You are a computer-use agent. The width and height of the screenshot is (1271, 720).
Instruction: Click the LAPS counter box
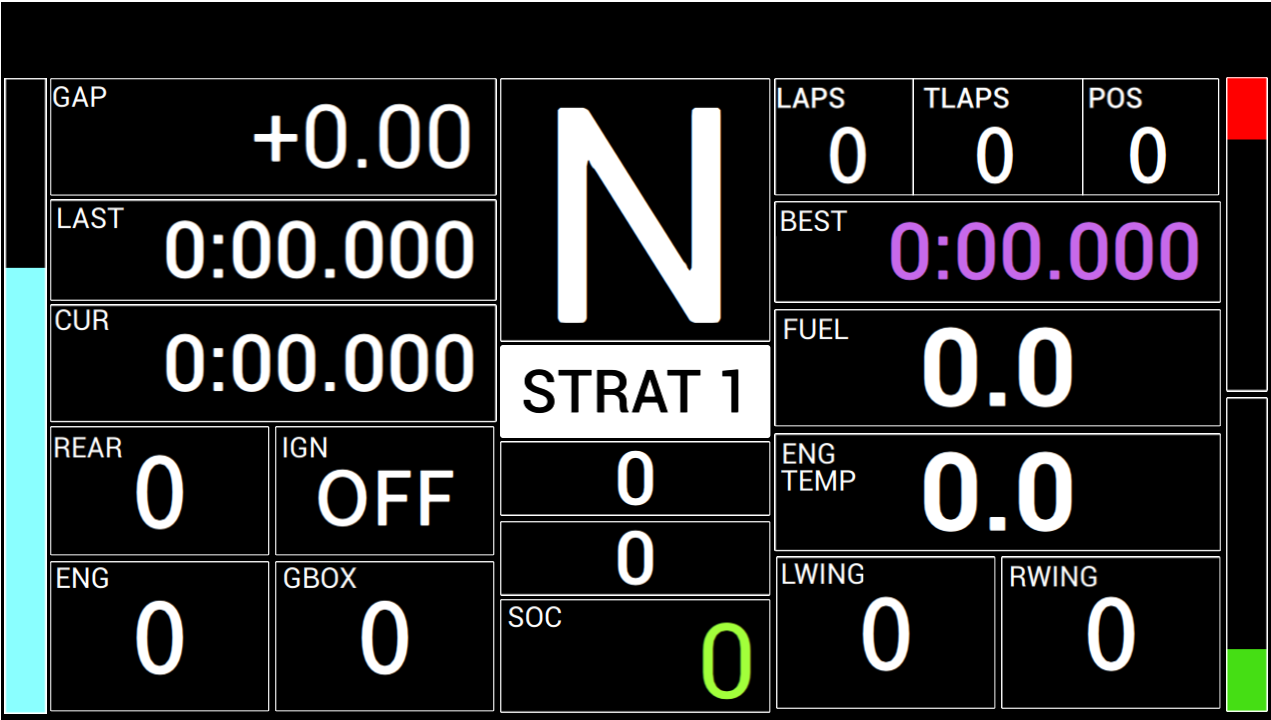(844, 137)
